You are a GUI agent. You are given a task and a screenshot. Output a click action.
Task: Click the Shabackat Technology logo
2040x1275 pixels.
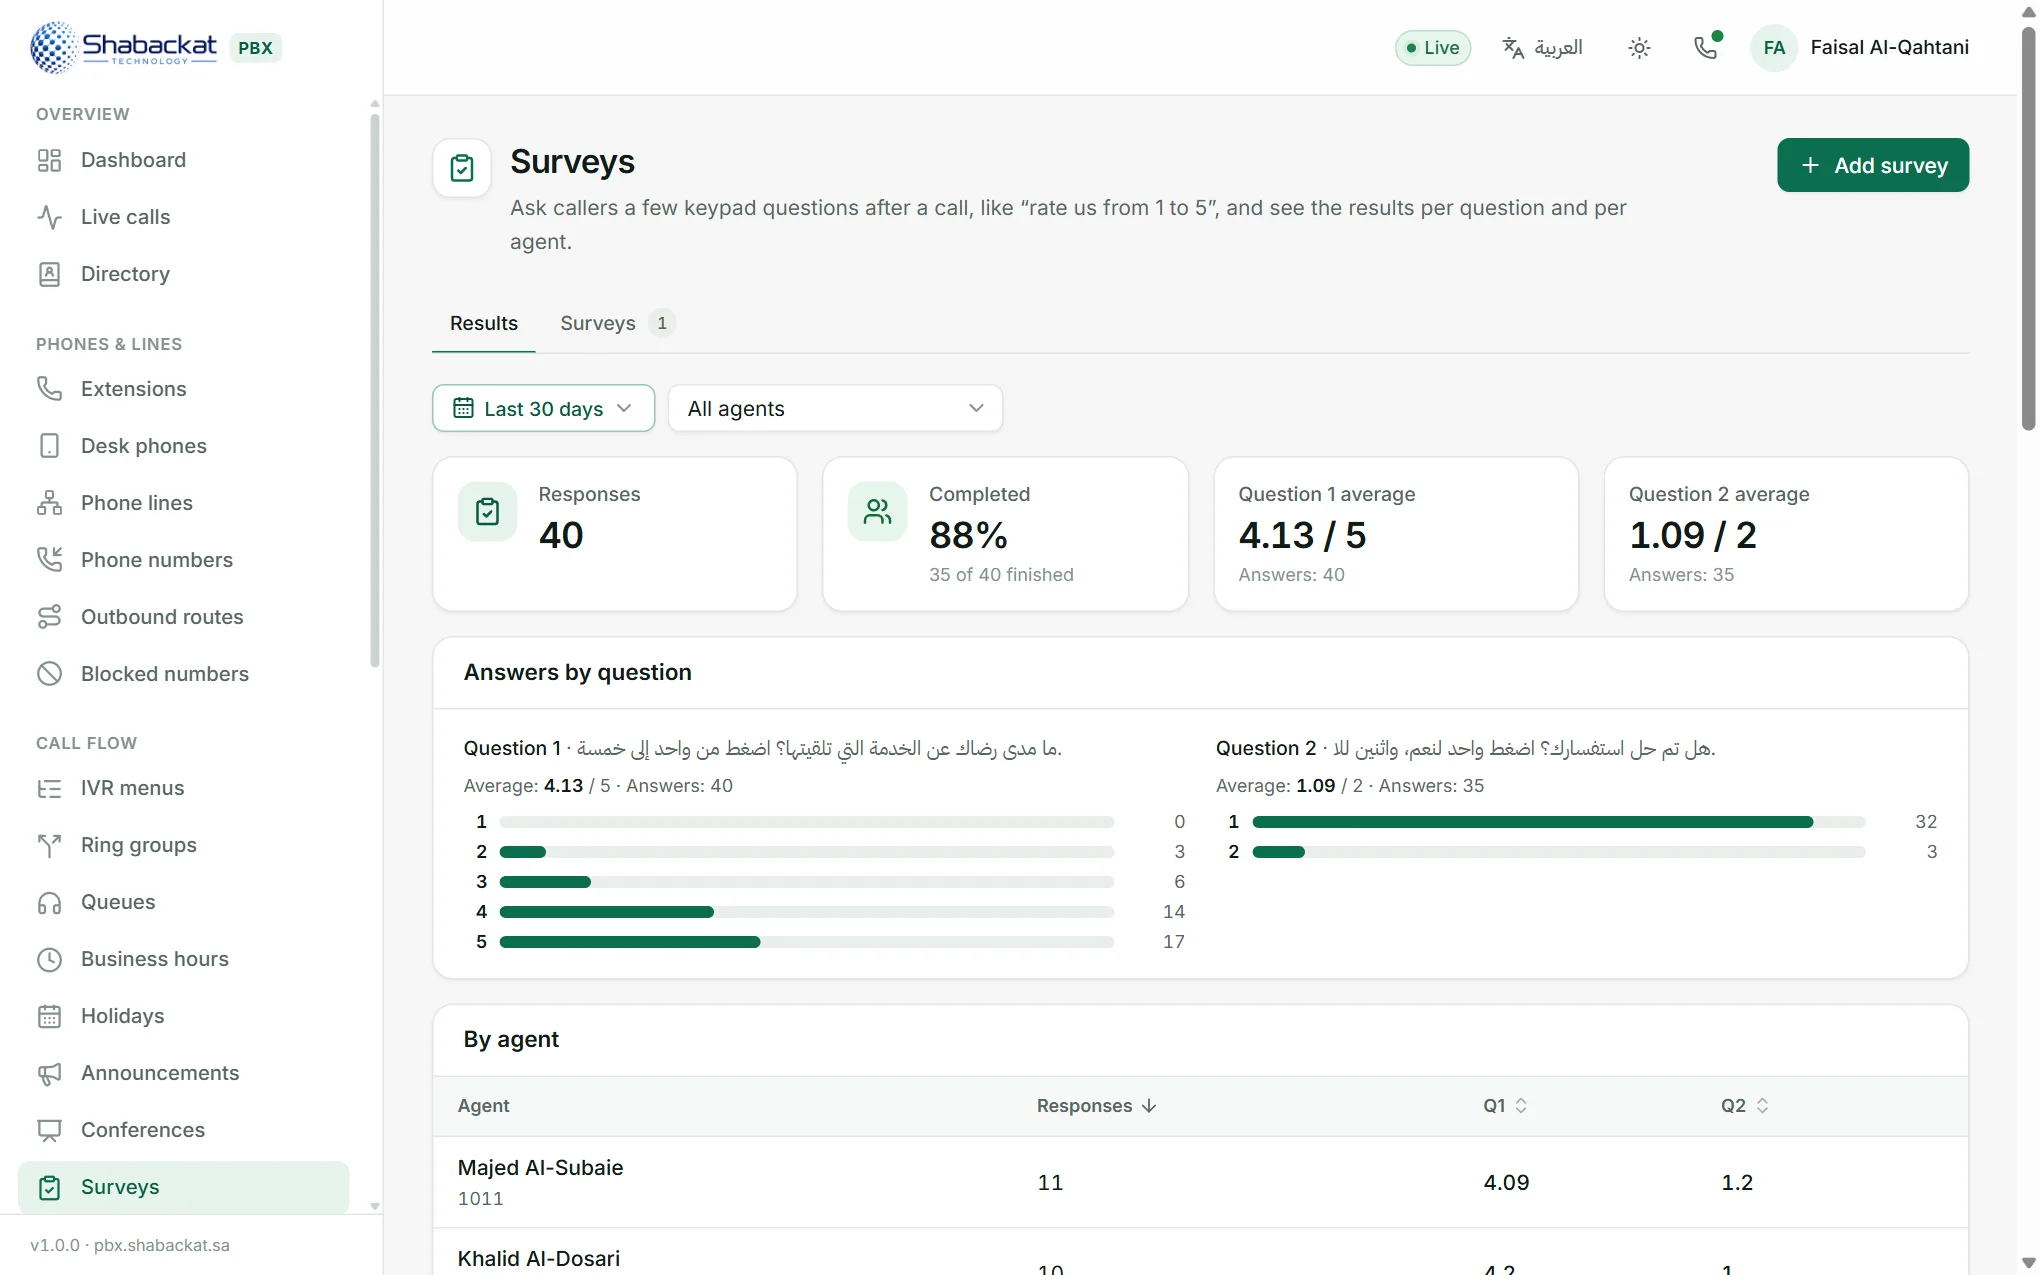point(123,47)
